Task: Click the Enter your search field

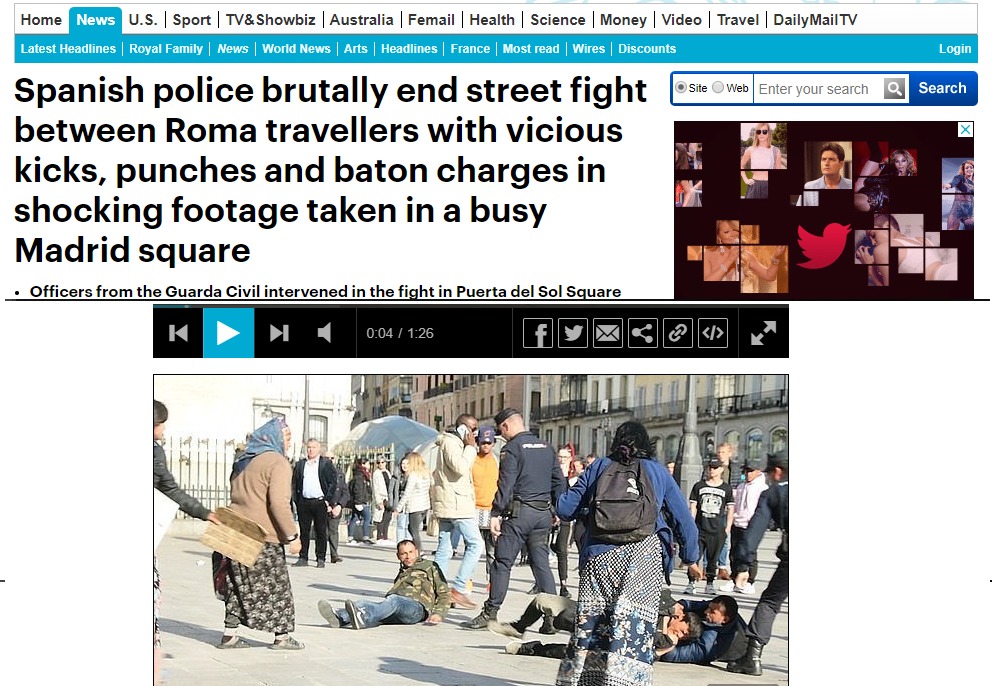Action: click(819, 89)
